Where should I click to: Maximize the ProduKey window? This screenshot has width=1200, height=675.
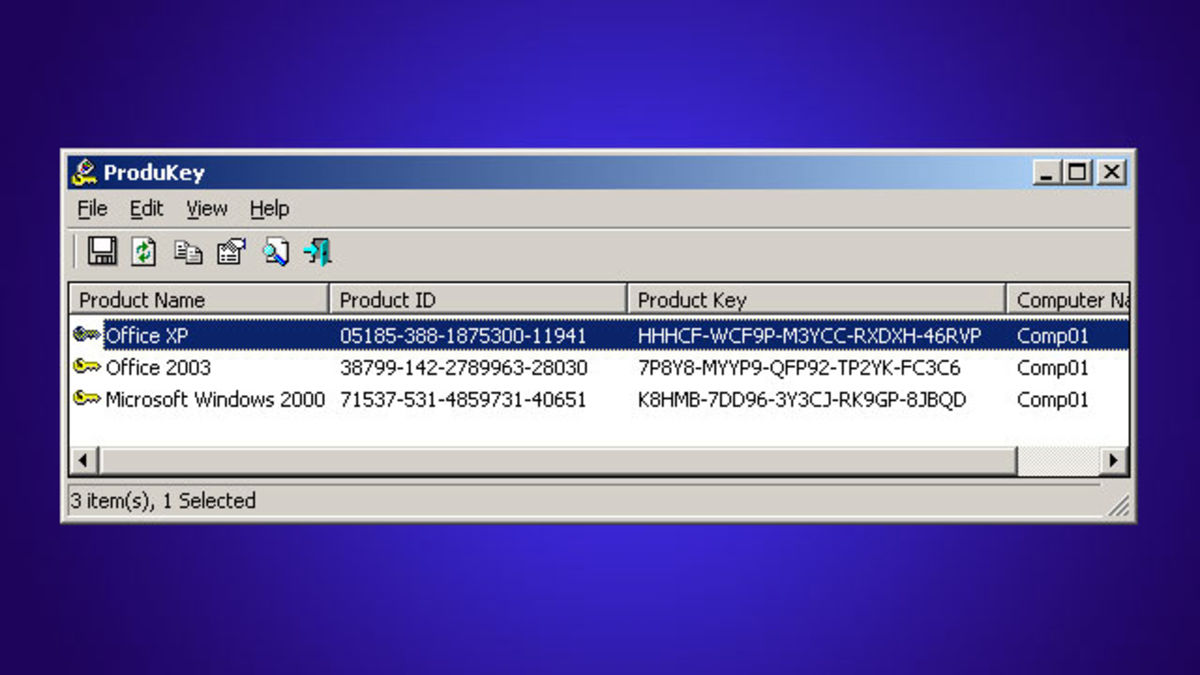(1077, 173)
